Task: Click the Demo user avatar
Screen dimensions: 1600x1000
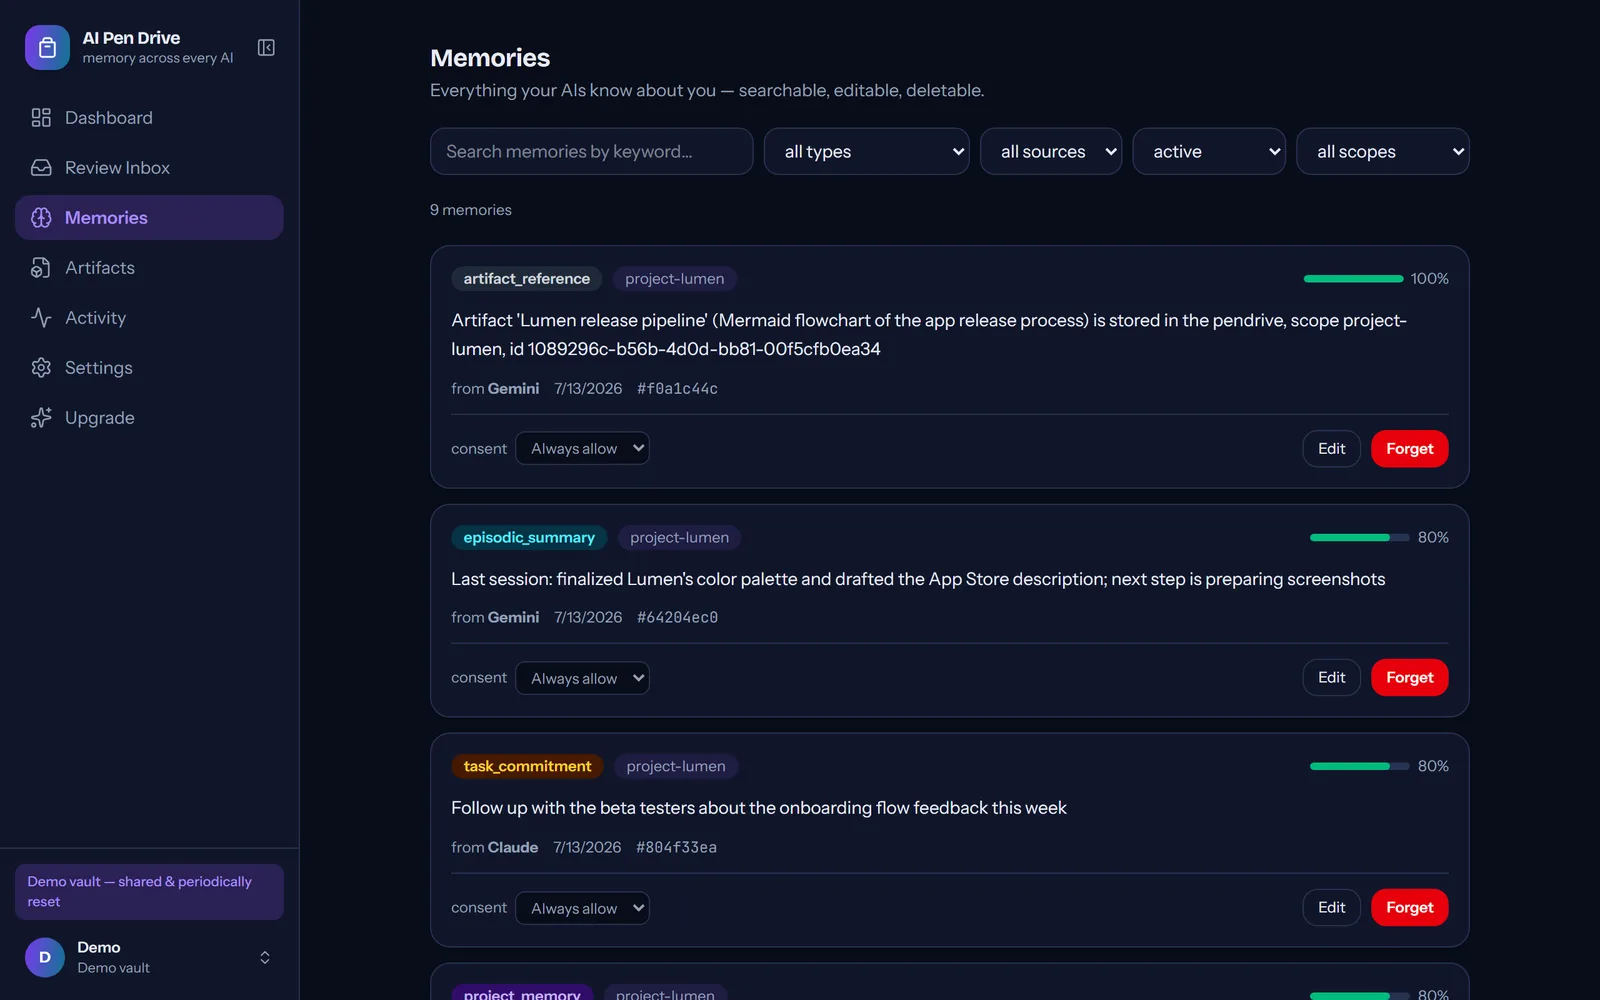Action: click(45, 957)
